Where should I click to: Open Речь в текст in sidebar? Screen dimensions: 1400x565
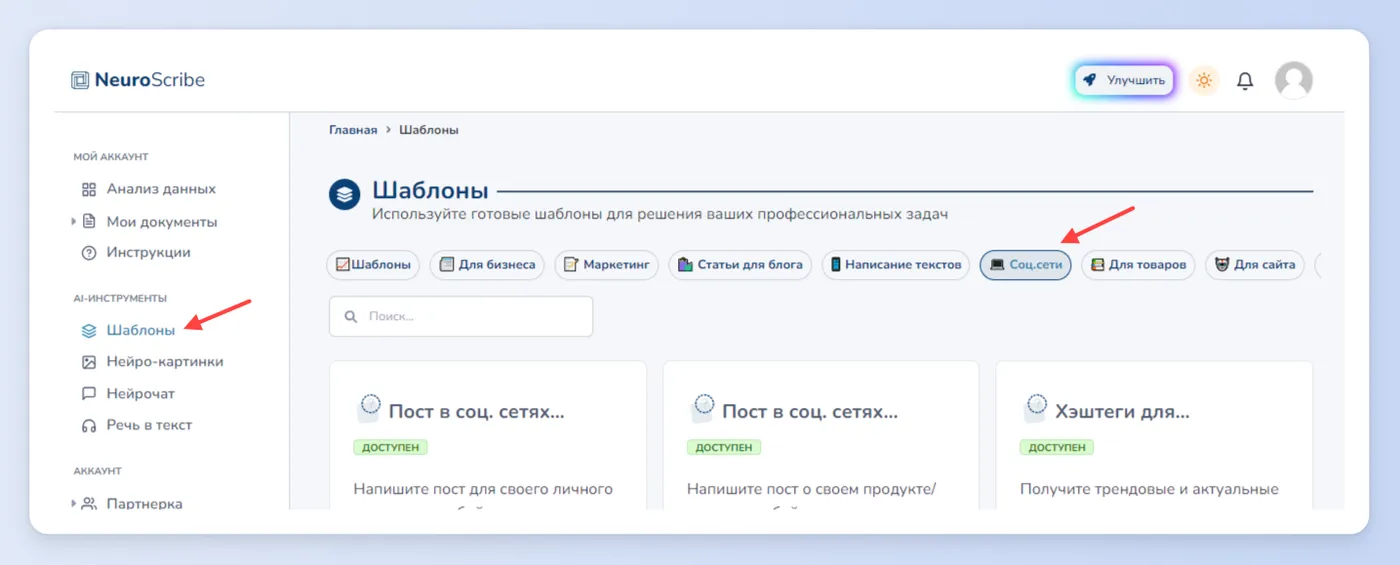pyautogui.click(x=149, y=425)
